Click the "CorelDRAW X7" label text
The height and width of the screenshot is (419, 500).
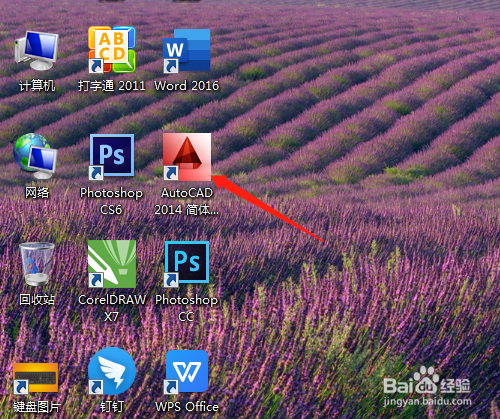(112, 308)
